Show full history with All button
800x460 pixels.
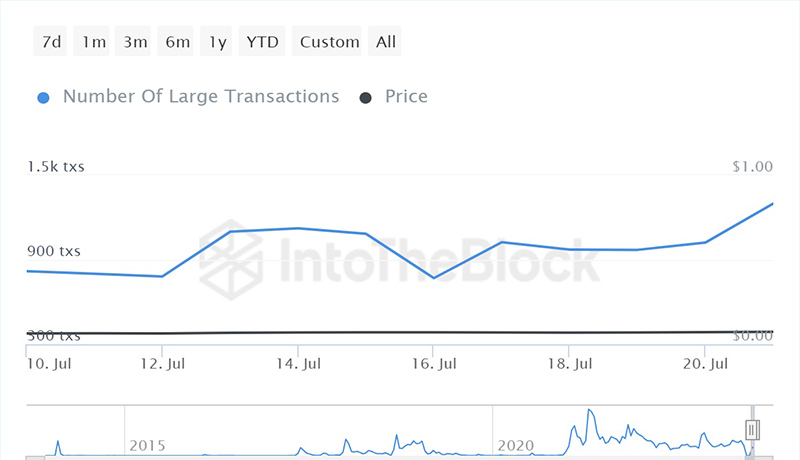click(386, 42)
